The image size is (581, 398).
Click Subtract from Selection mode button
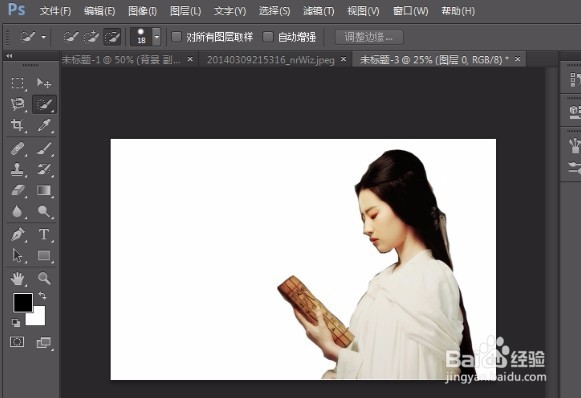112,37
